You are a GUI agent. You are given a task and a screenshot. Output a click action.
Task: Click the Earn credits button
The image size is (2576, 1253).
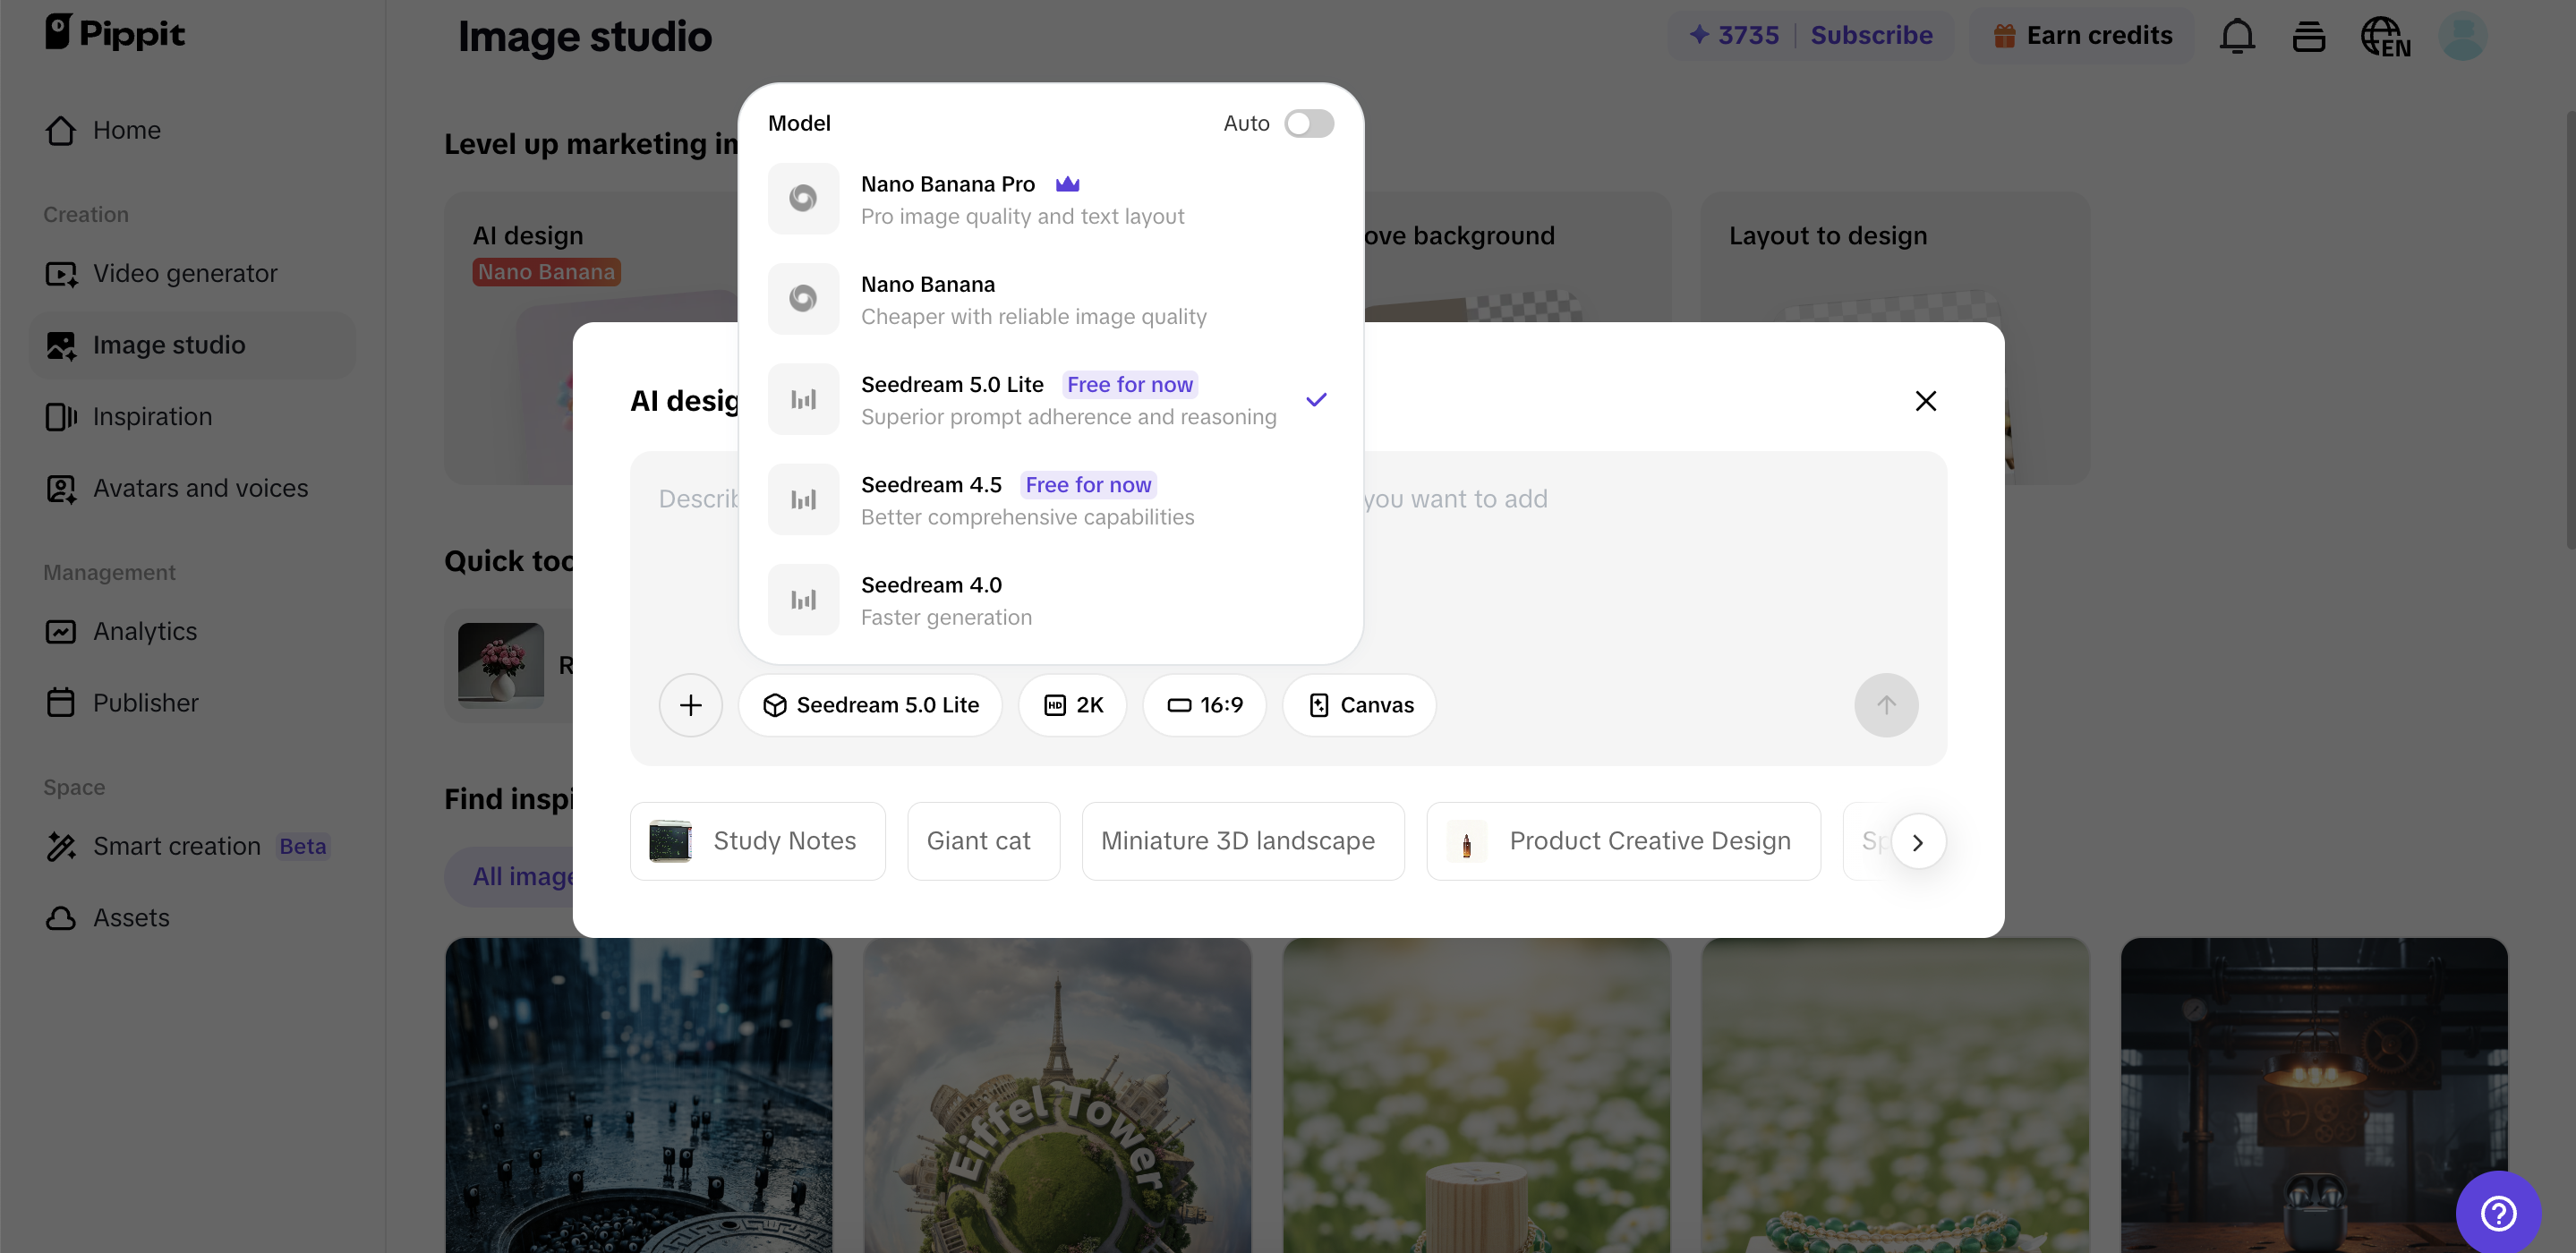pyautogui.click(x=2082, y=35)
